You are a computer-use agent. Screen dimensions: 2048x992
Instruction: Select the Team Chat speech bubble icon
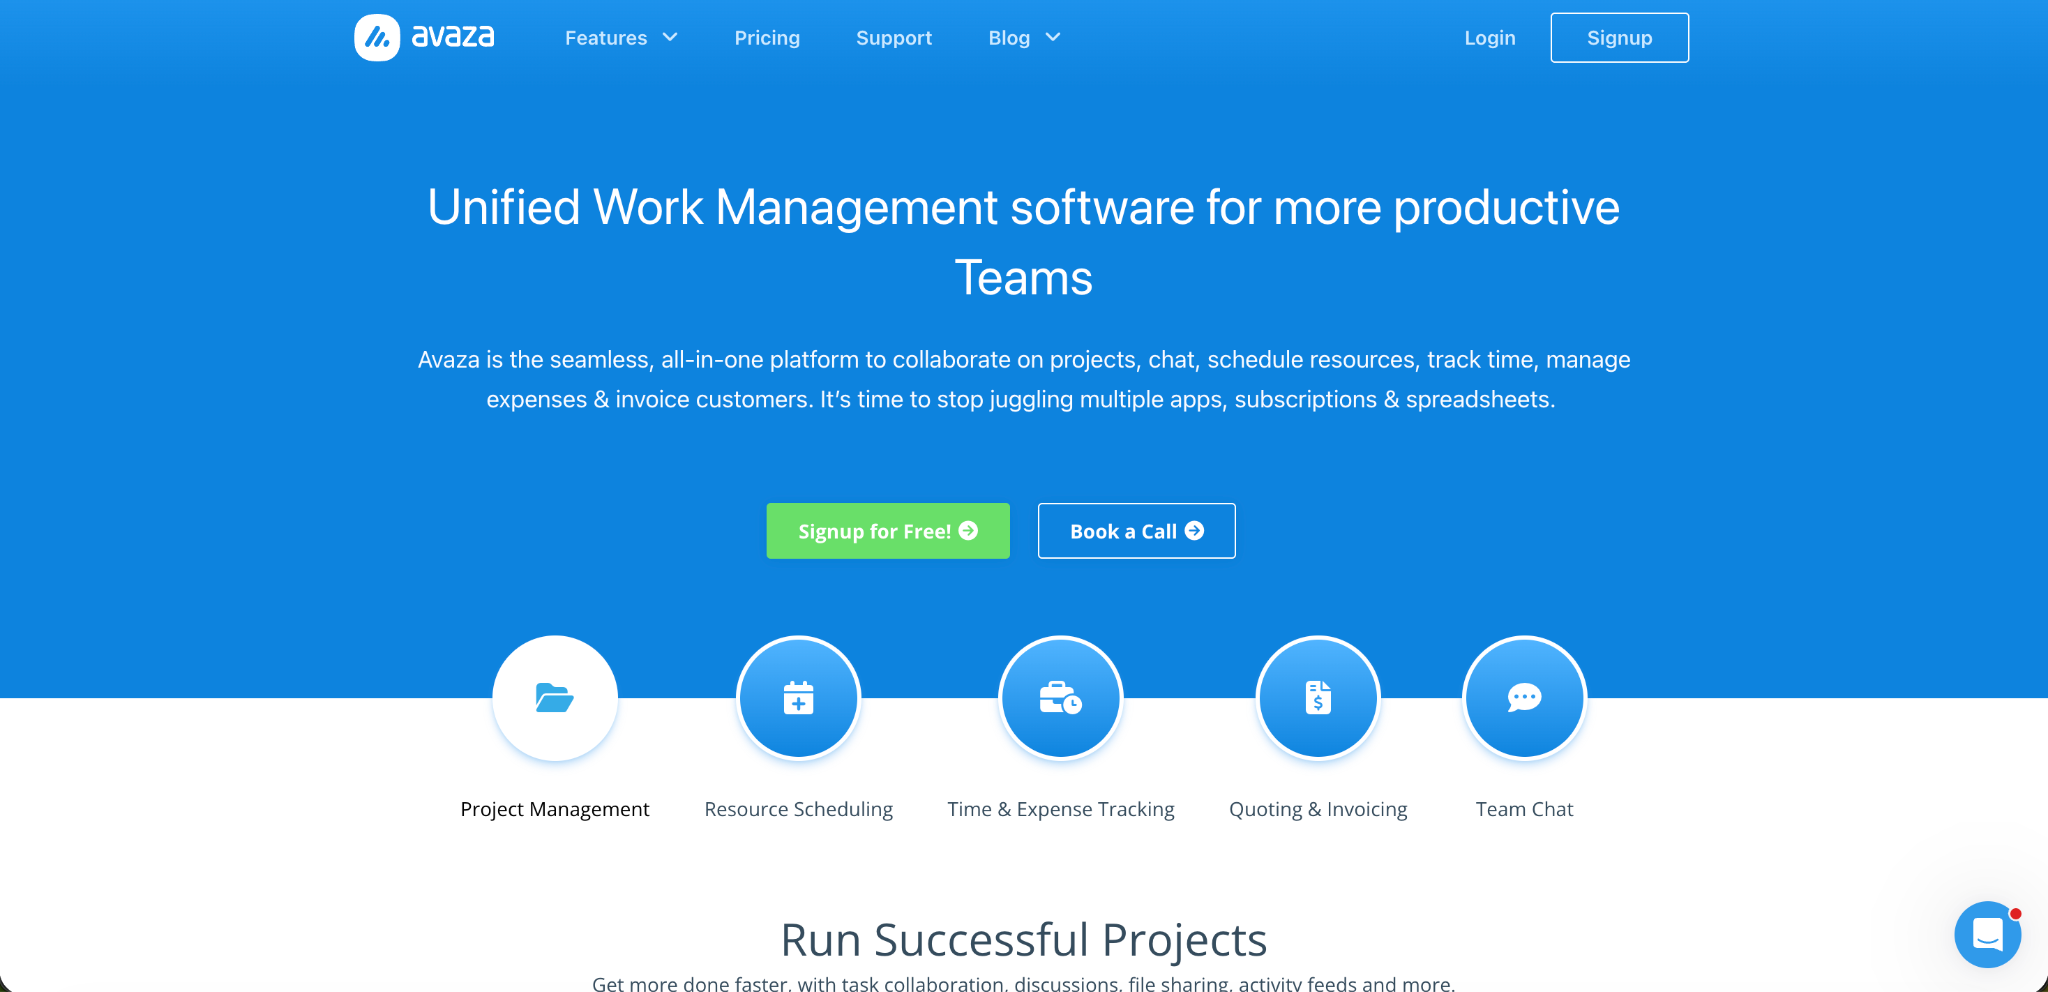coord(1524,698)
